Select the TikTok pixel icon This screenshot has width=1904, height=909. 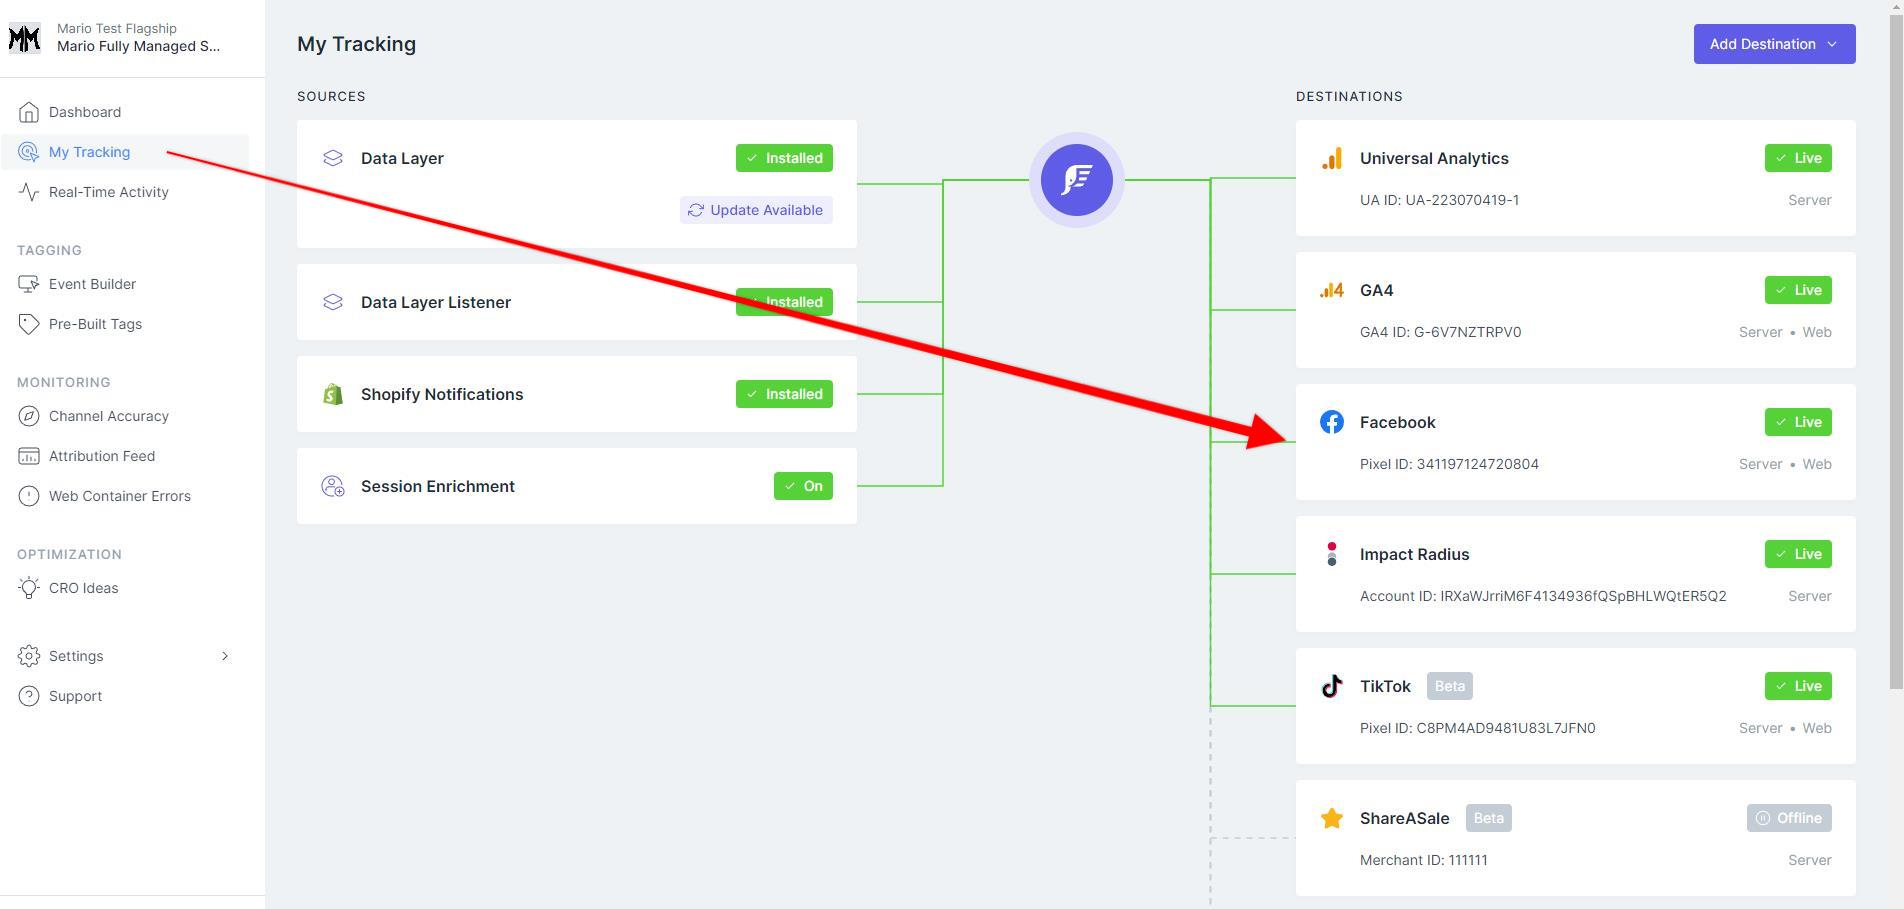click(x=1331, y=686)
